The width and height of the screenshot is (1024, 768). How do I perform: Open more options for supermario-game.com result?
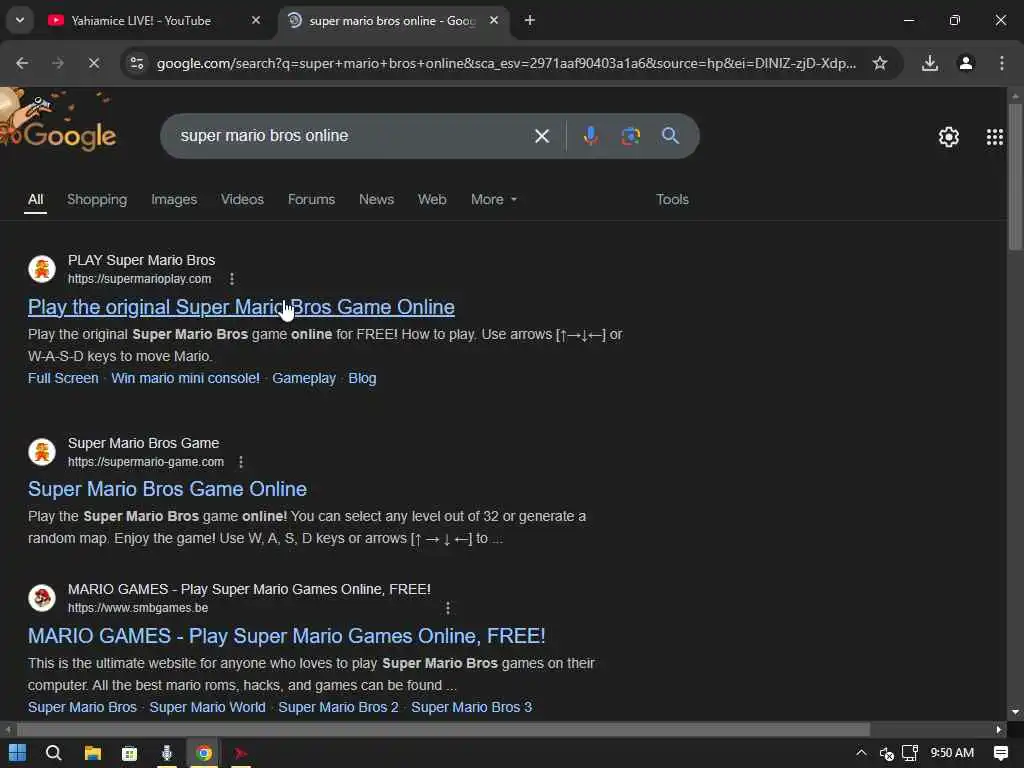click(240, 462)
